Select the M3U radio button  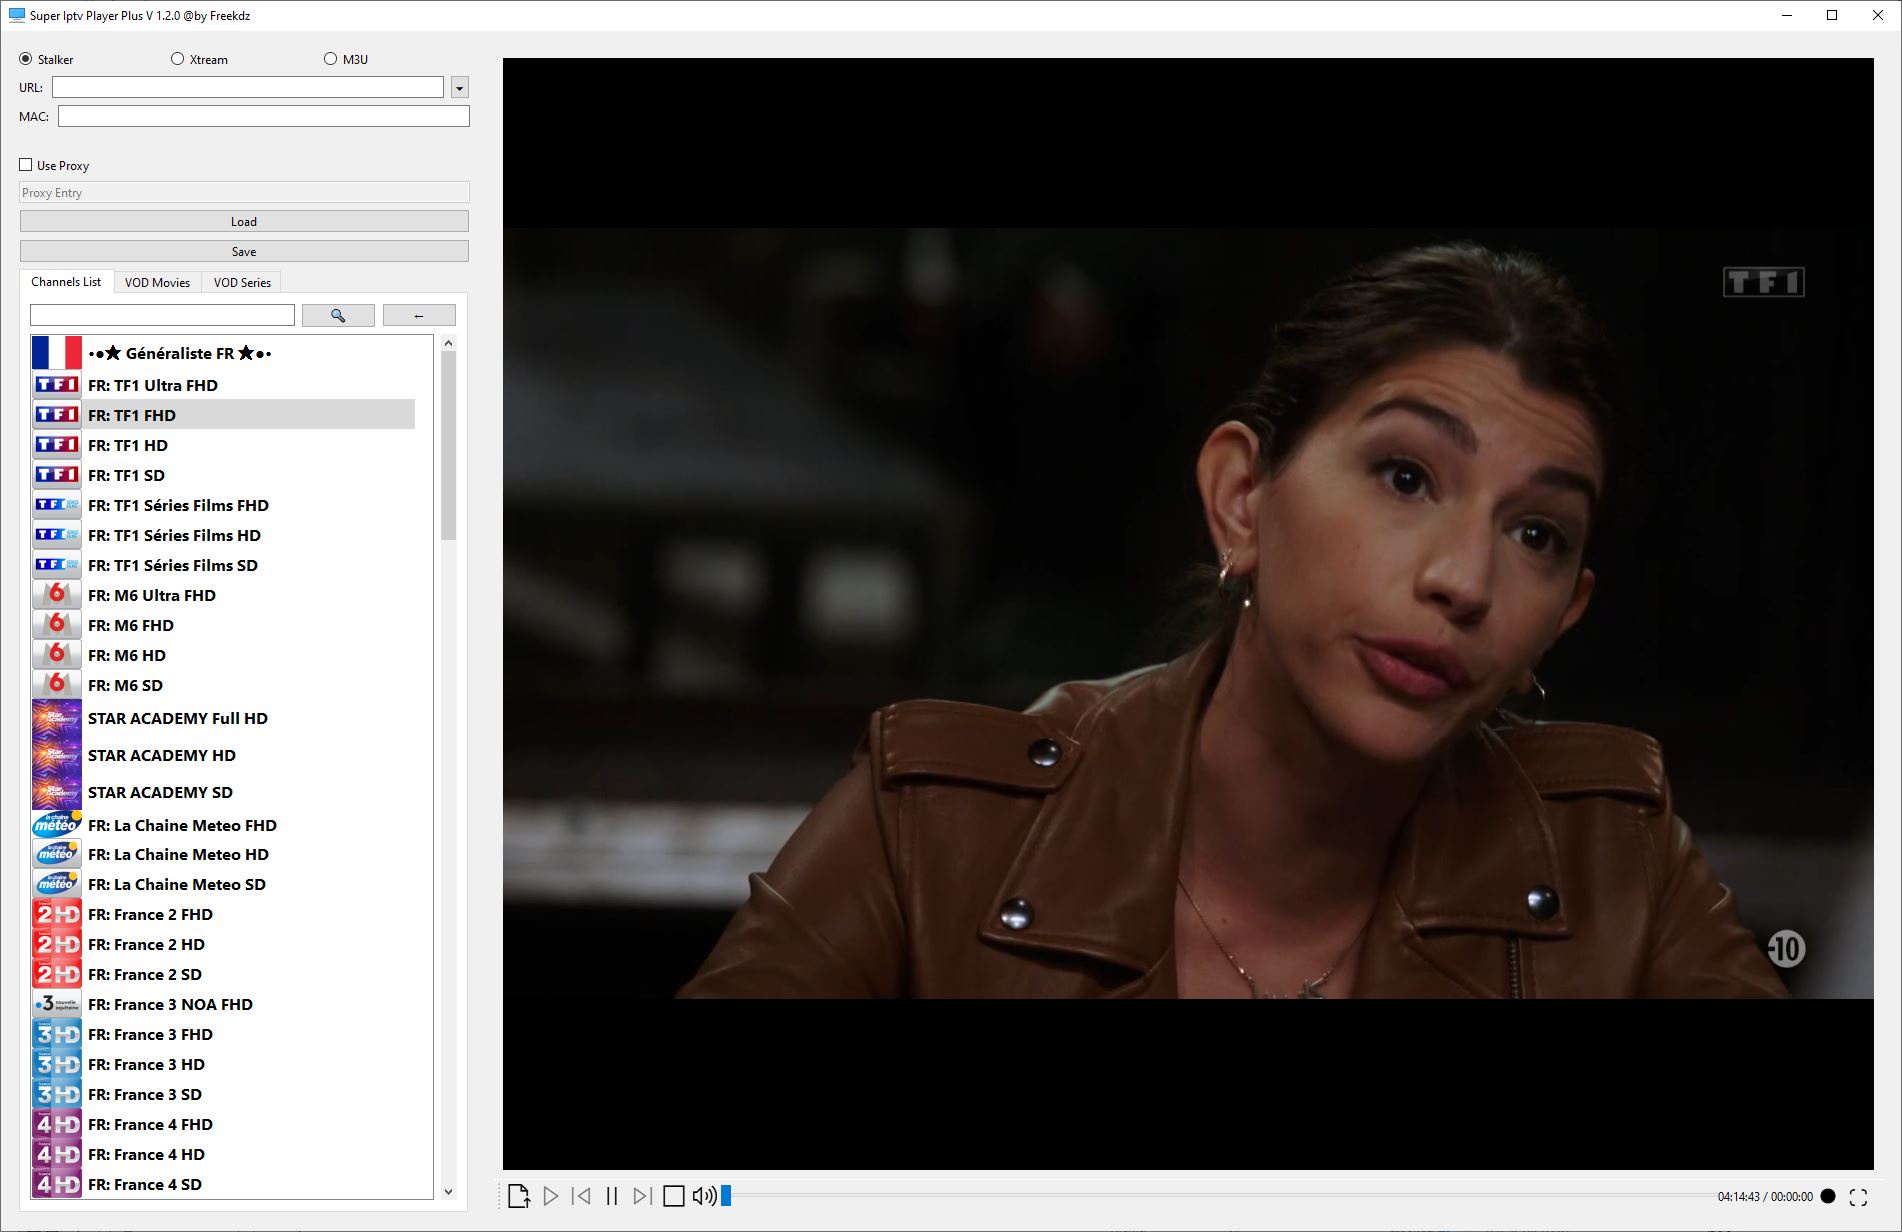[331, 59]
